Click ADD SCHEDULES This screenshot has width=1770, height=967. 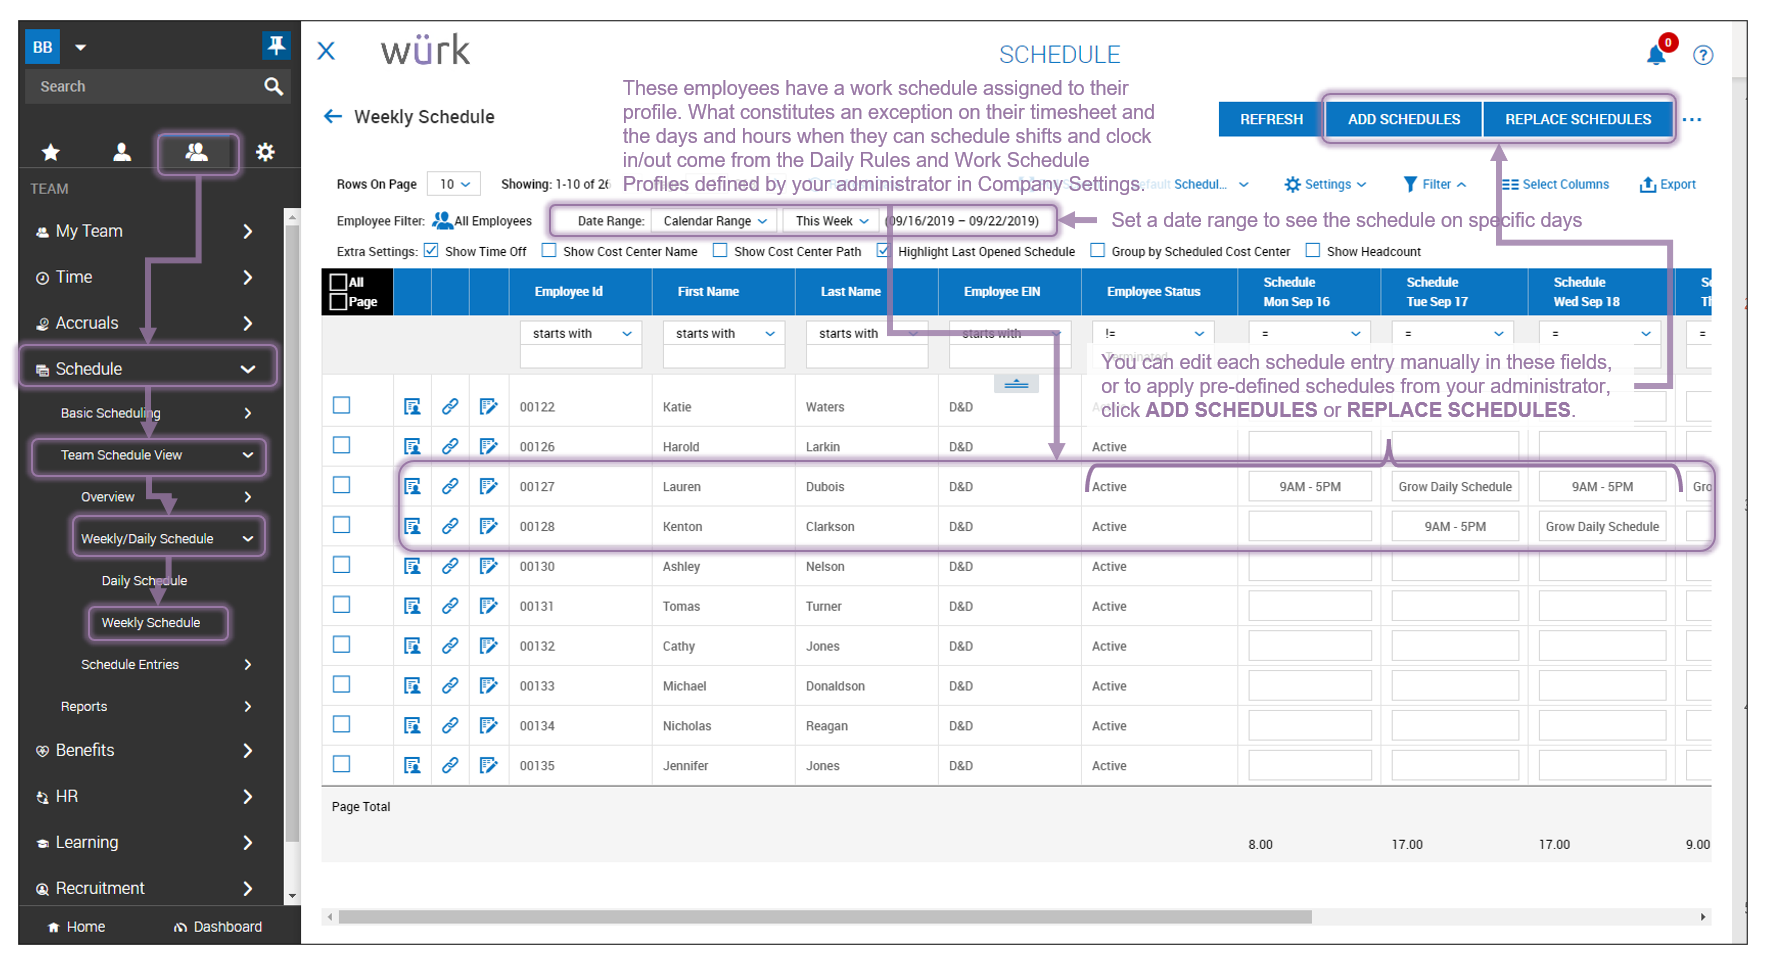tap(1404, 119)
